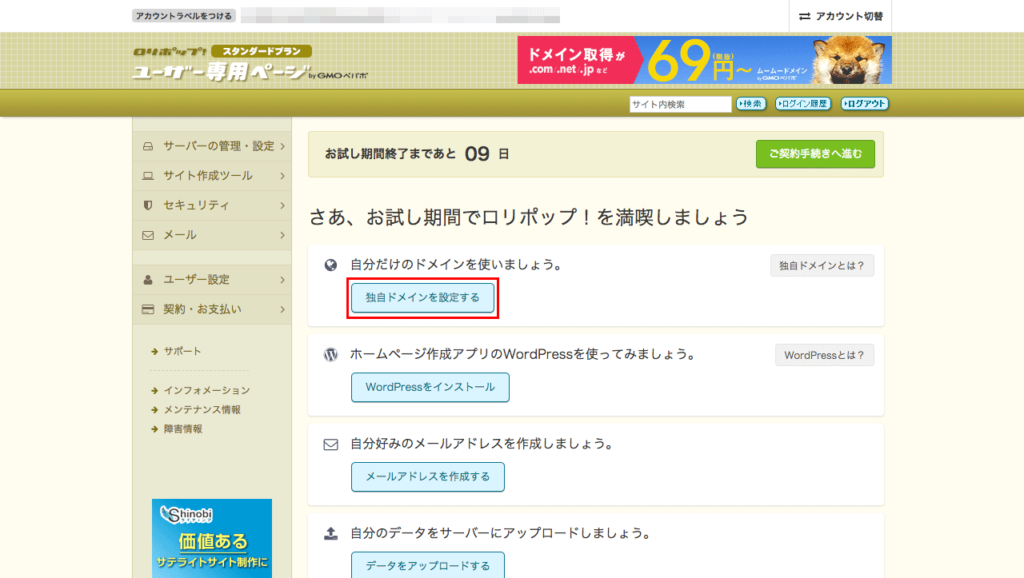Image resolution: width=1024 pixels, height=578 pixels.
Task: Click the swap arrows icon beside アカウント切替
Action: point(804,16)
